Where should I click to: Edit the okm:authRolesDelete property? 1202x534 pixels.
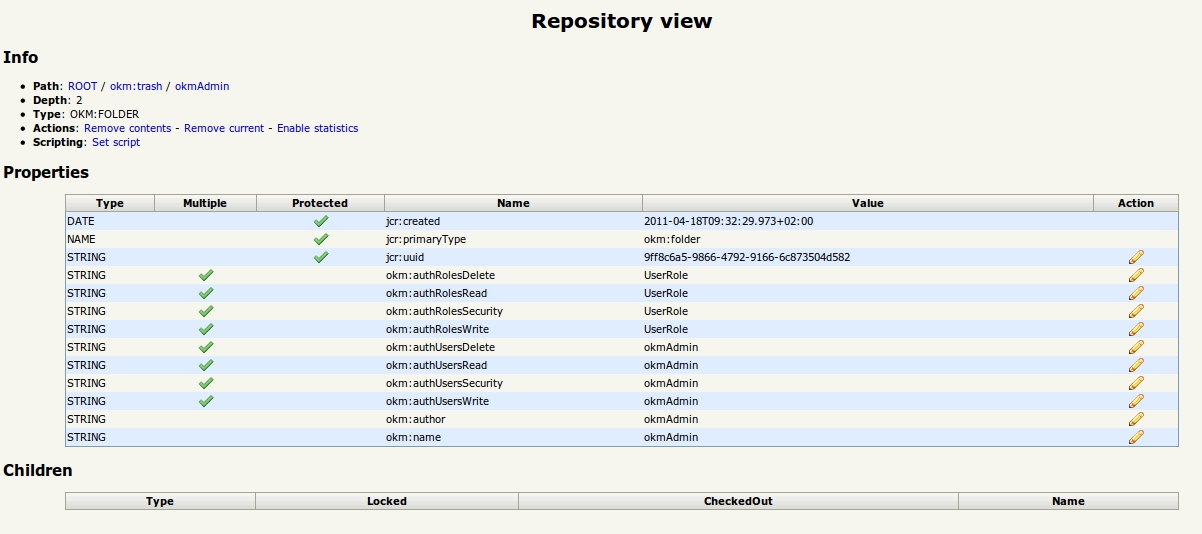tap(1135, 275)
